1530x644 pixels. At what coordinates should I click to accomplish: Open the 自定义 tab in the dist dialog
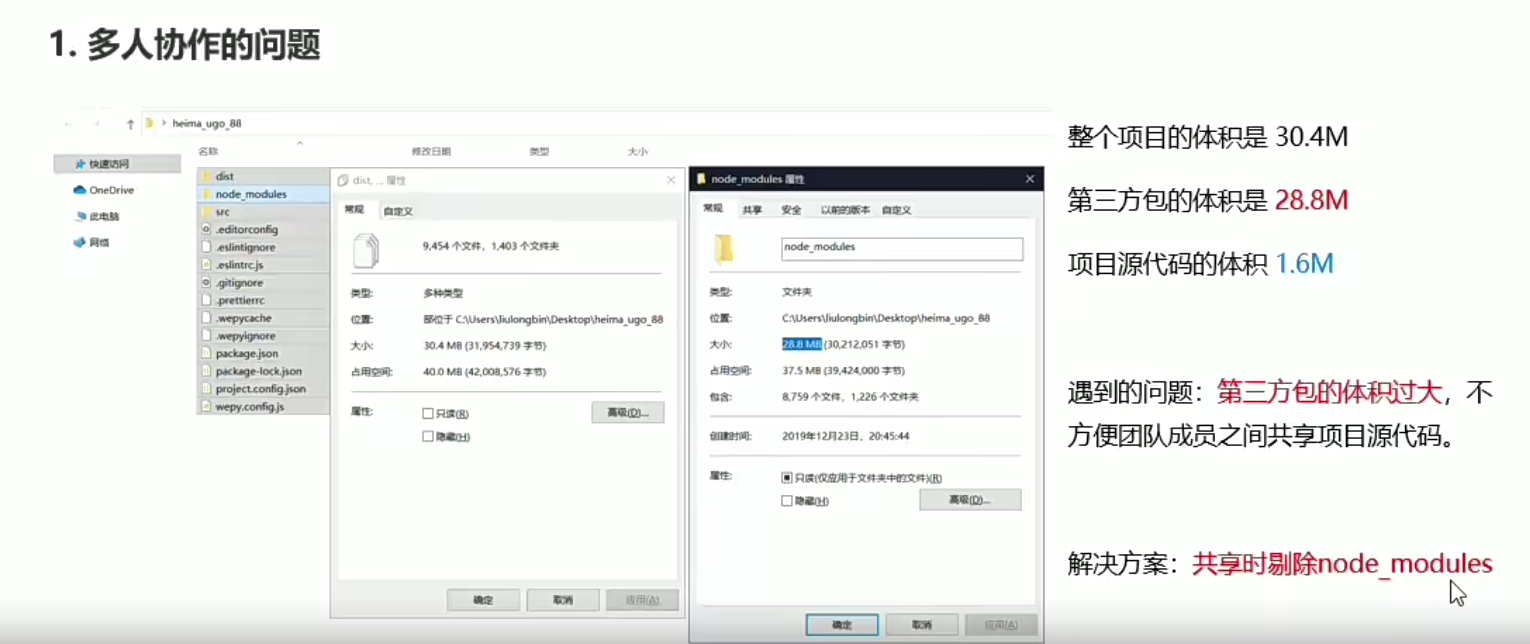click(398, 211)
